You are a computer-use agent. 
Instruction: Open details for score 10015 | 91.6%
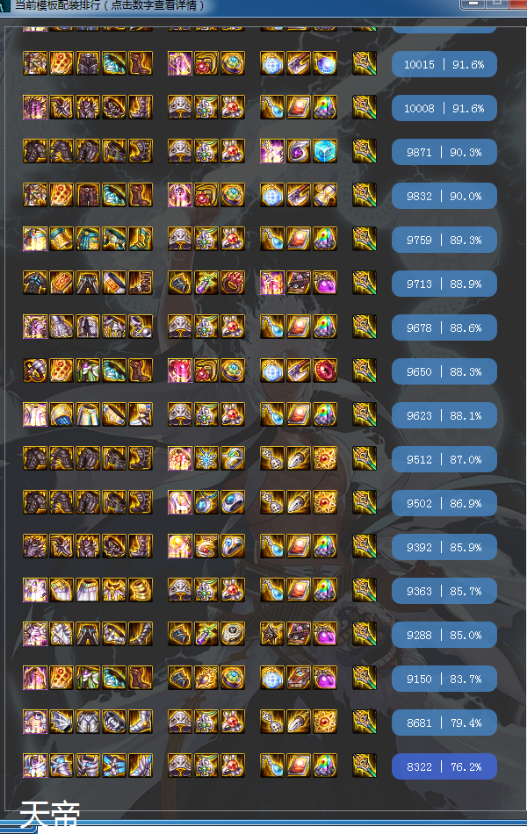444,64
